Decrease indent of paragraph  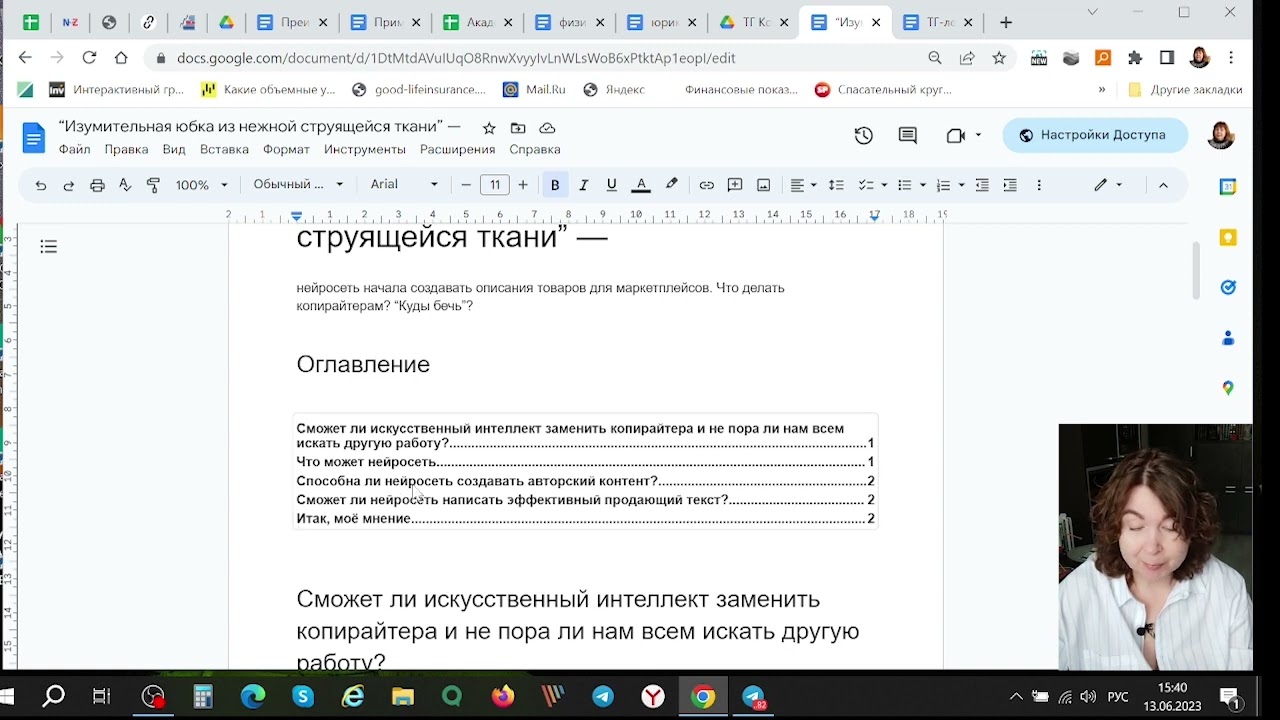click(982, 185)
